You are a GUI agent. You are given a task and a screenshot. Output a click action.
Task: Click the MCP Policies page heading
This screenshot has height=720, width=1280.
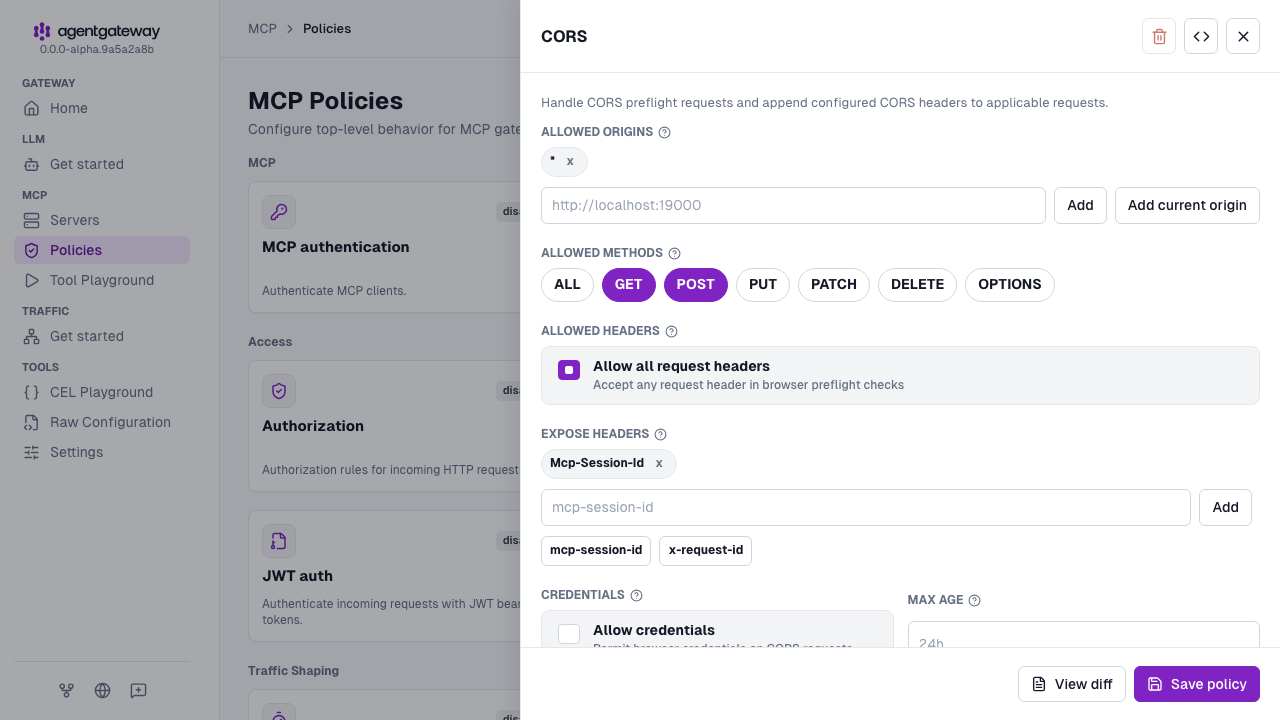[325, 101]
